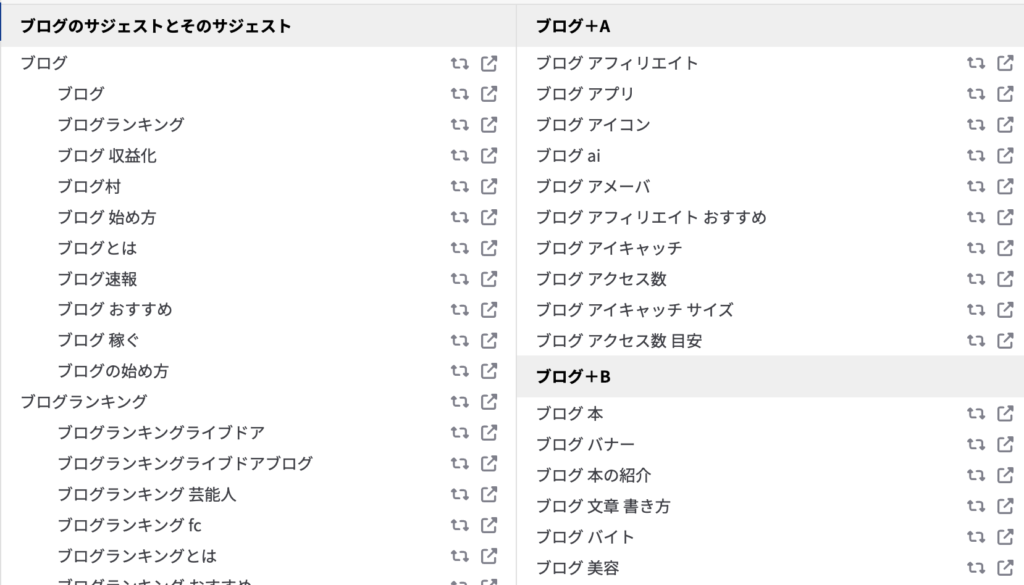This screenshot has height=585, width=1024.
Task: Click the ブログ アイキャッチ サイズ keyword
Action: 634,310
